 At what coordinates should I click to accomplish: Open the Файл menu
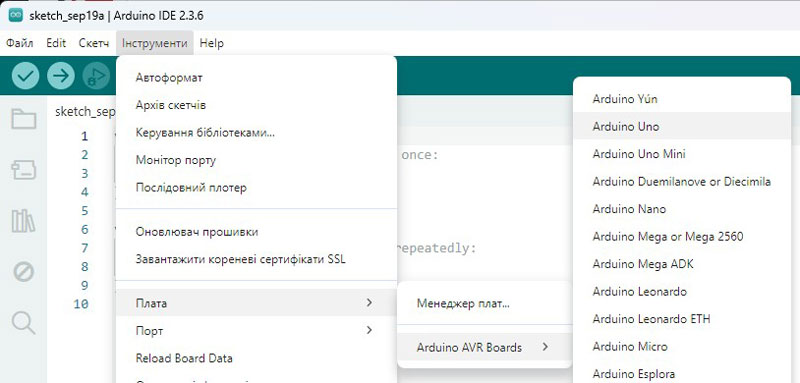pos(19,43)
